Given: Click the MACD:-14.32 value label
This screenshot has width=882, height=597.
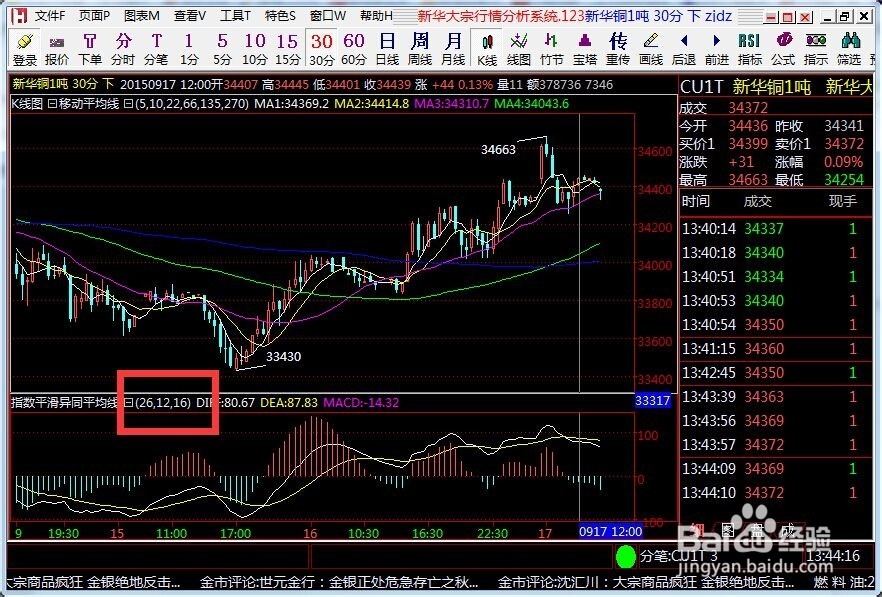Looking at the screenshot, I should point(361,403).
